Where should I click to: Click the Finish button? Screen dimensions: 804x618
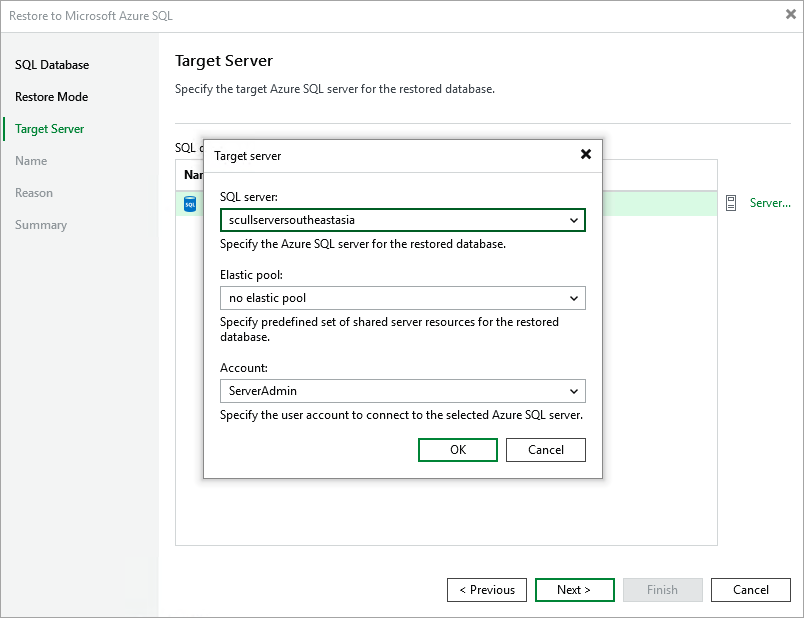[662, 590]
